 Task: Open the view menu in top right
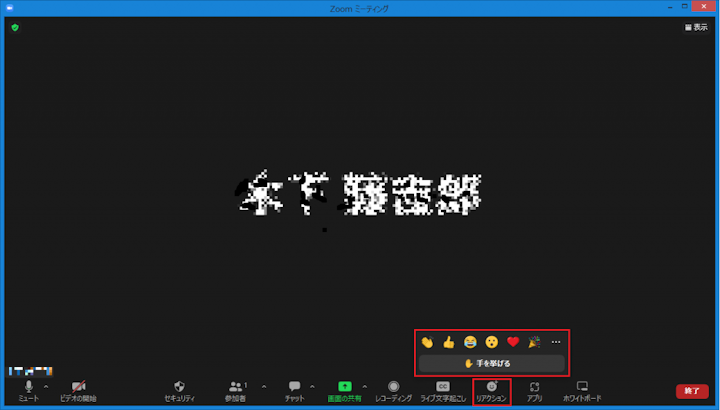[x=695, y=27]
